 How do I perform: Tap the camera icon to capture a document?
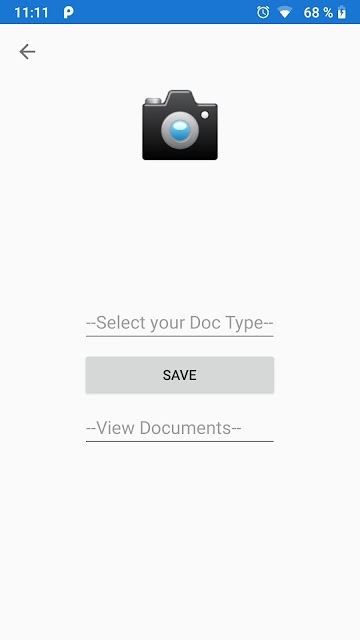(x=180, y=125)
